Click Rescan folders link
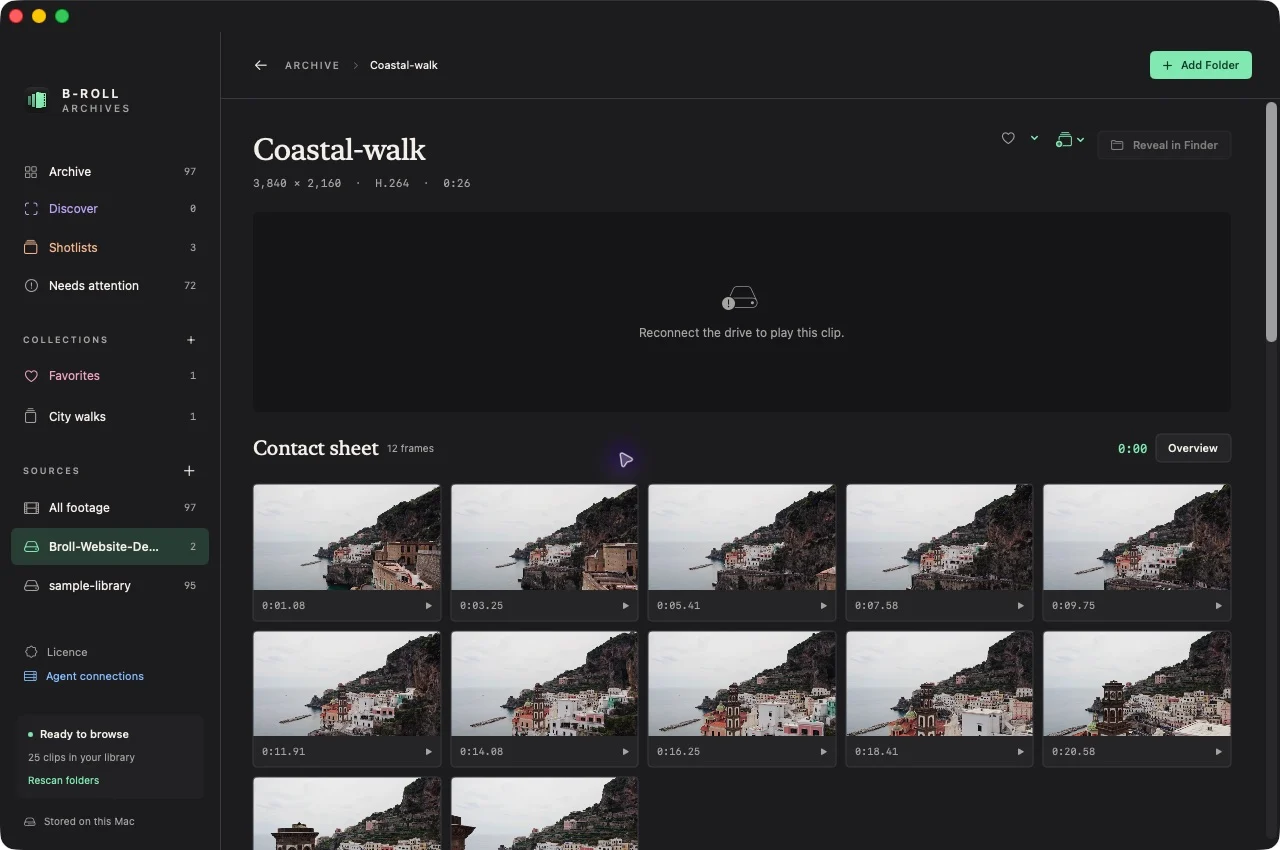 64,780
